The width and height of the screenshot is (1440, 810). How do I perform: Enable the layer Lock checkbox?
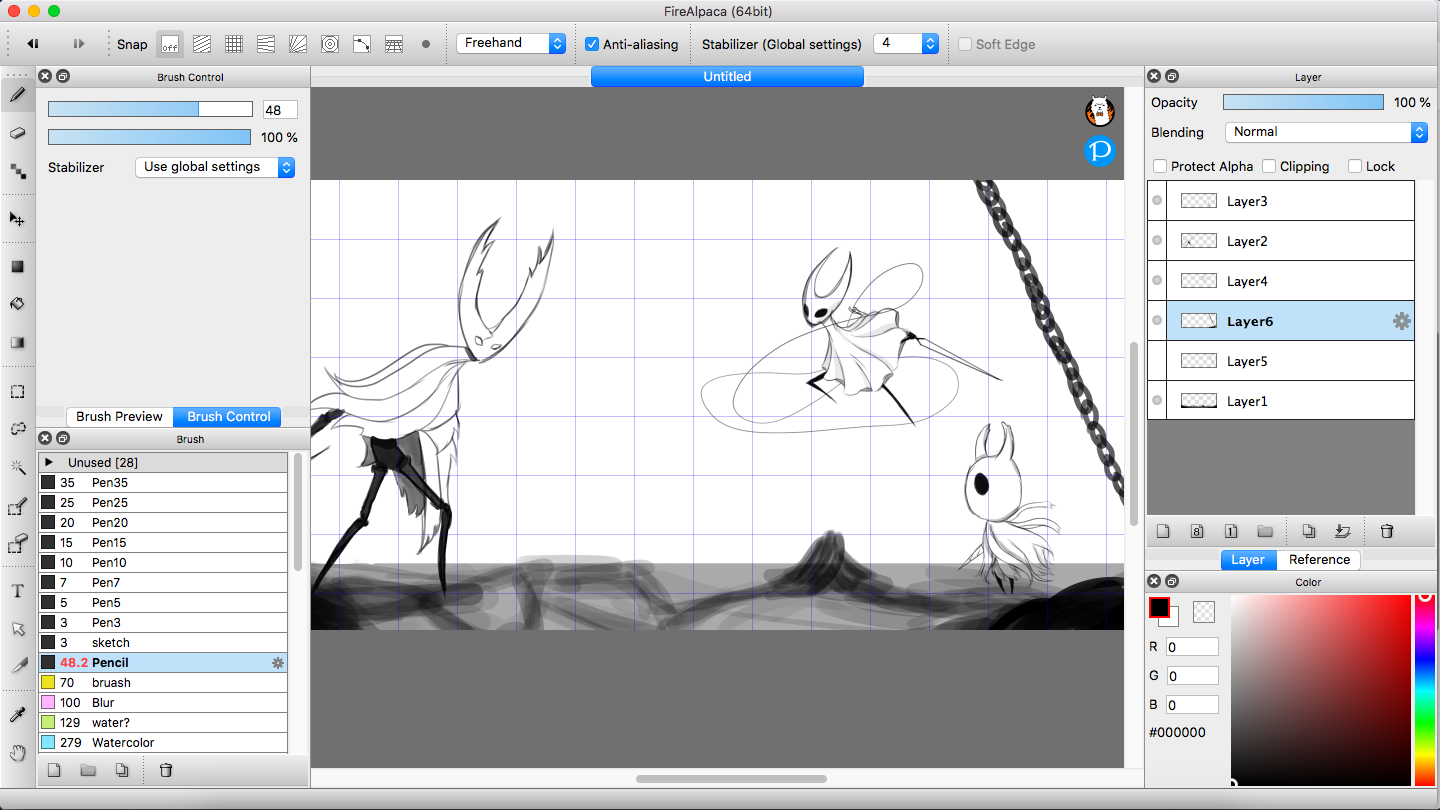click(x=1355, y=166)
